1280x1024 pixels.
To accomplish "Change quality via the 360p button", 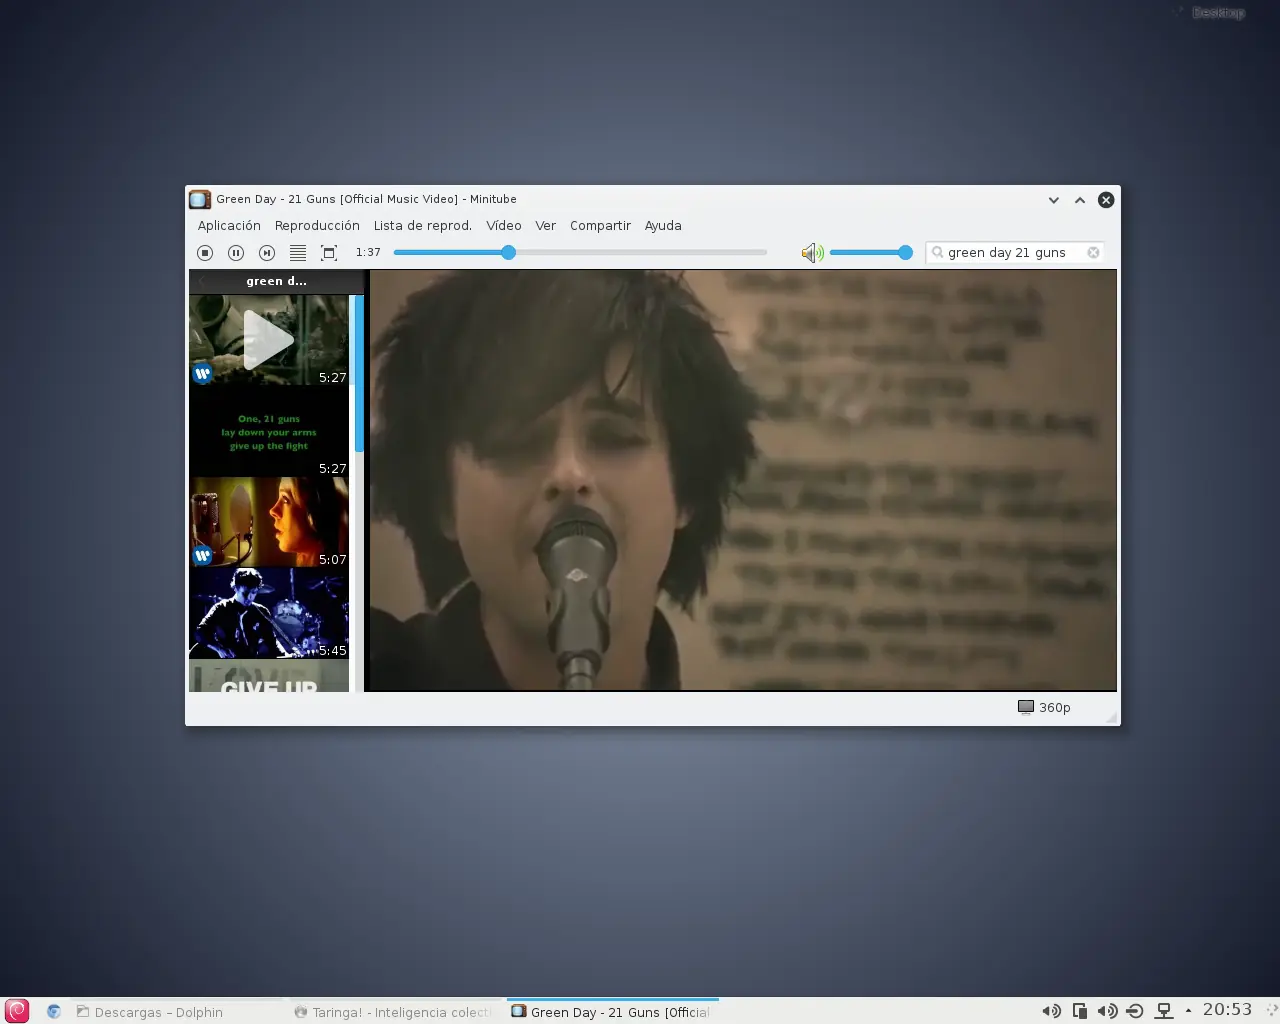I will 1044,707.
